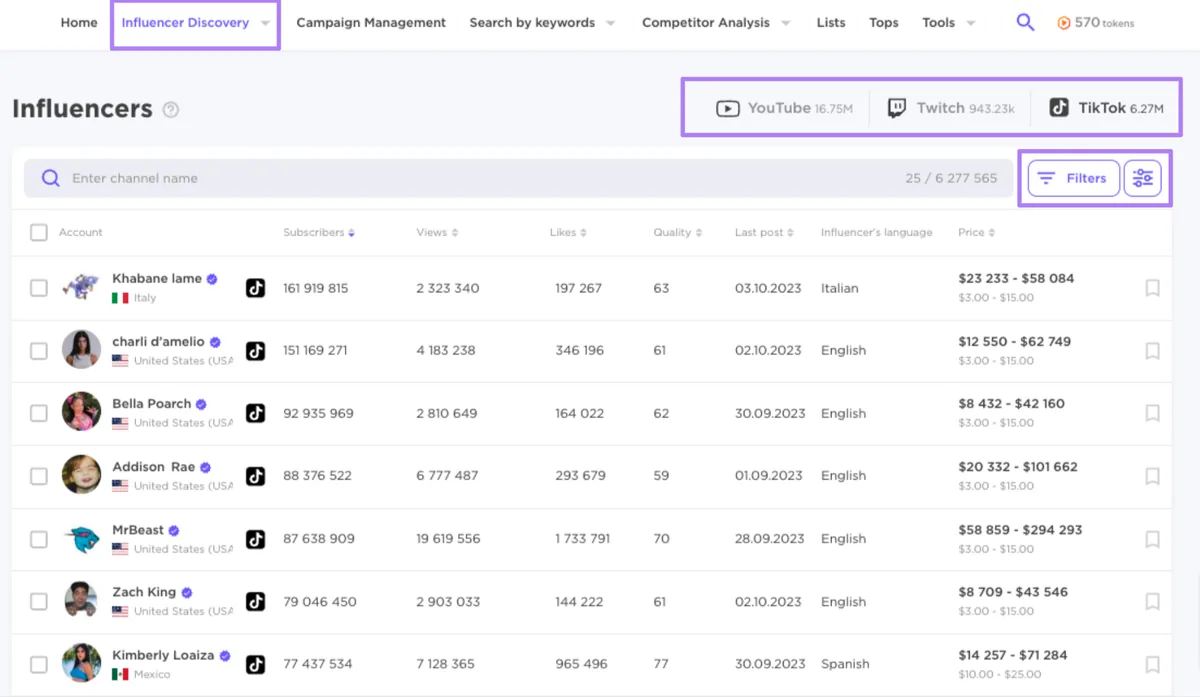This screenshot has width=1200, height=697.
Task: Open Campaign Management in navigation
Action: point(371,22)
